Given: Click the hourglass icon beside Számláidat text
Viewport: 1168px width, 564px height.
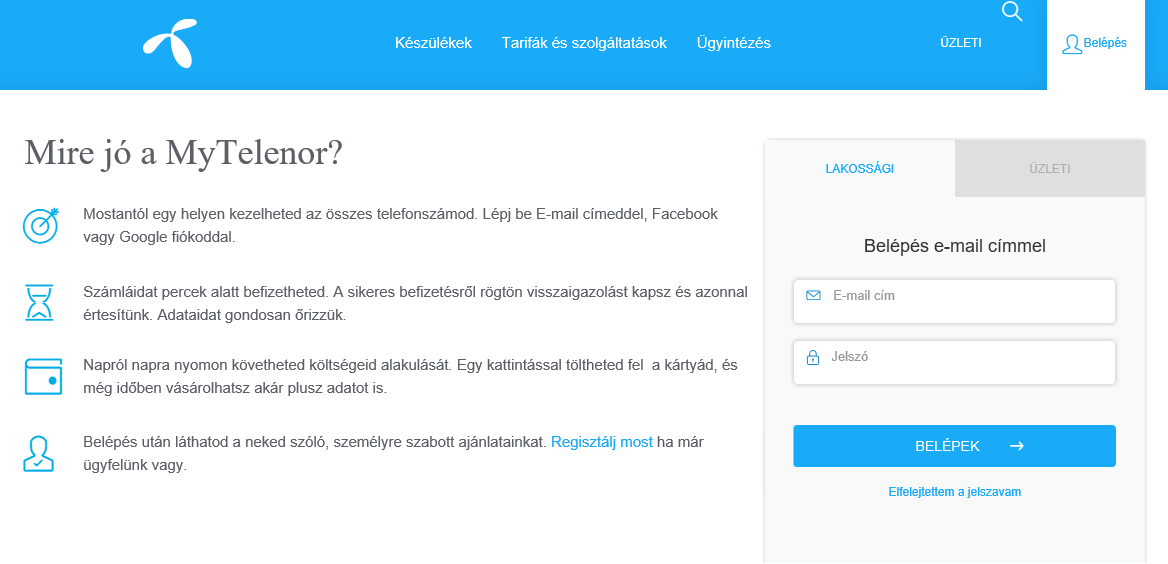Looking at the screenshot, I should (41, 302).
